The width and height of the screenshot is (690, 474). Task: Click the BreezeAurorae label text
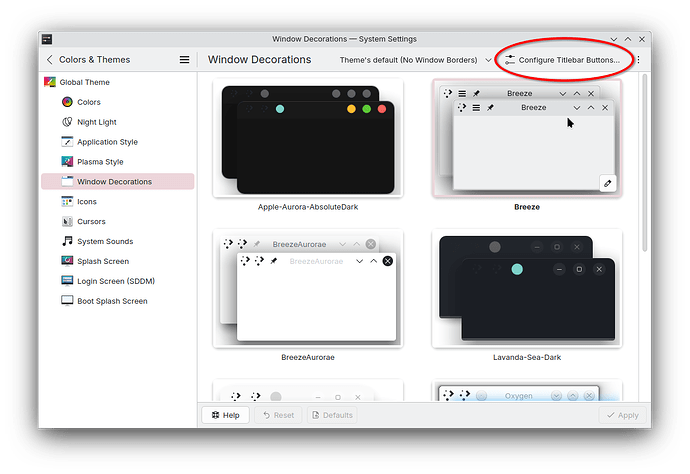click(308, 357)
